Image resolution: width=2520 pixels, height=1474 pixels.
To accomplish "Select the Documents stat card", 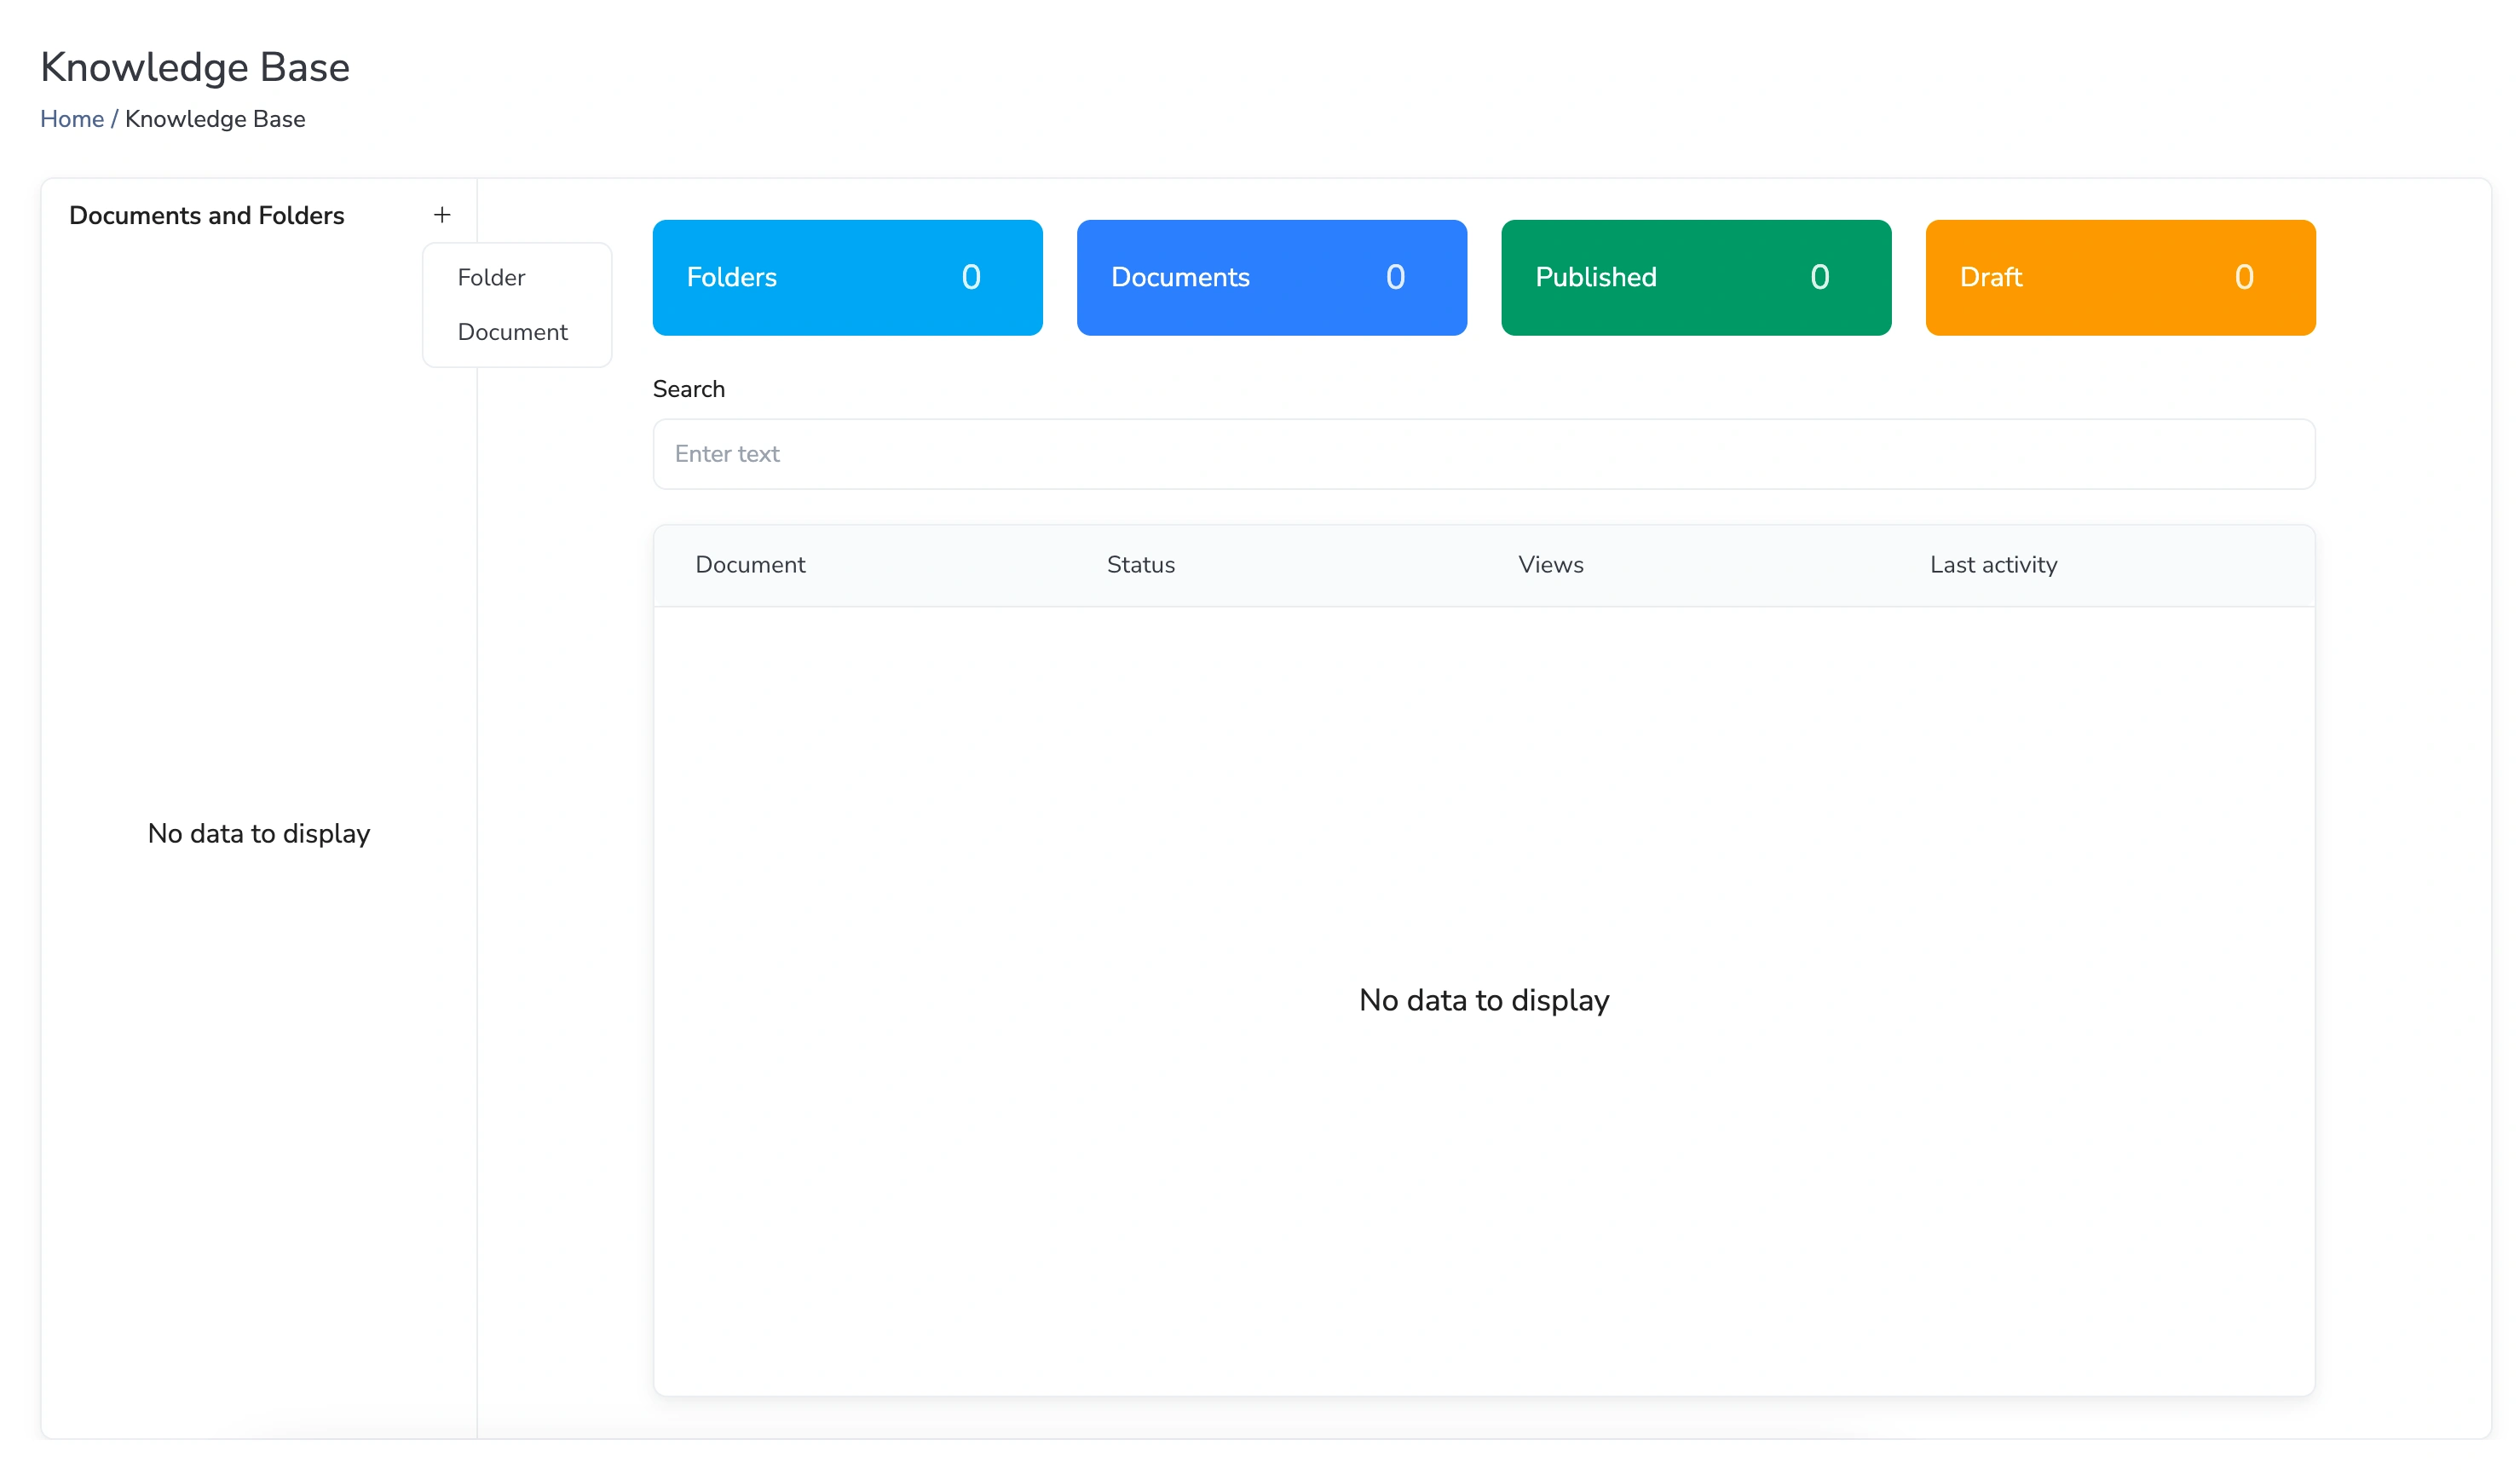I will click(1271, 277).
